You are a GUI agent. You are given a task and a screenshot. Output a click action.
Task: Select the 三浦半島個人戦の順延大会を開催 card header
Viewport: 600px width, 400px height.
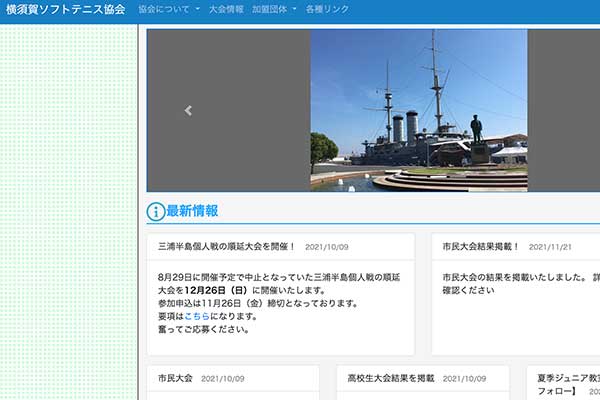227,246
